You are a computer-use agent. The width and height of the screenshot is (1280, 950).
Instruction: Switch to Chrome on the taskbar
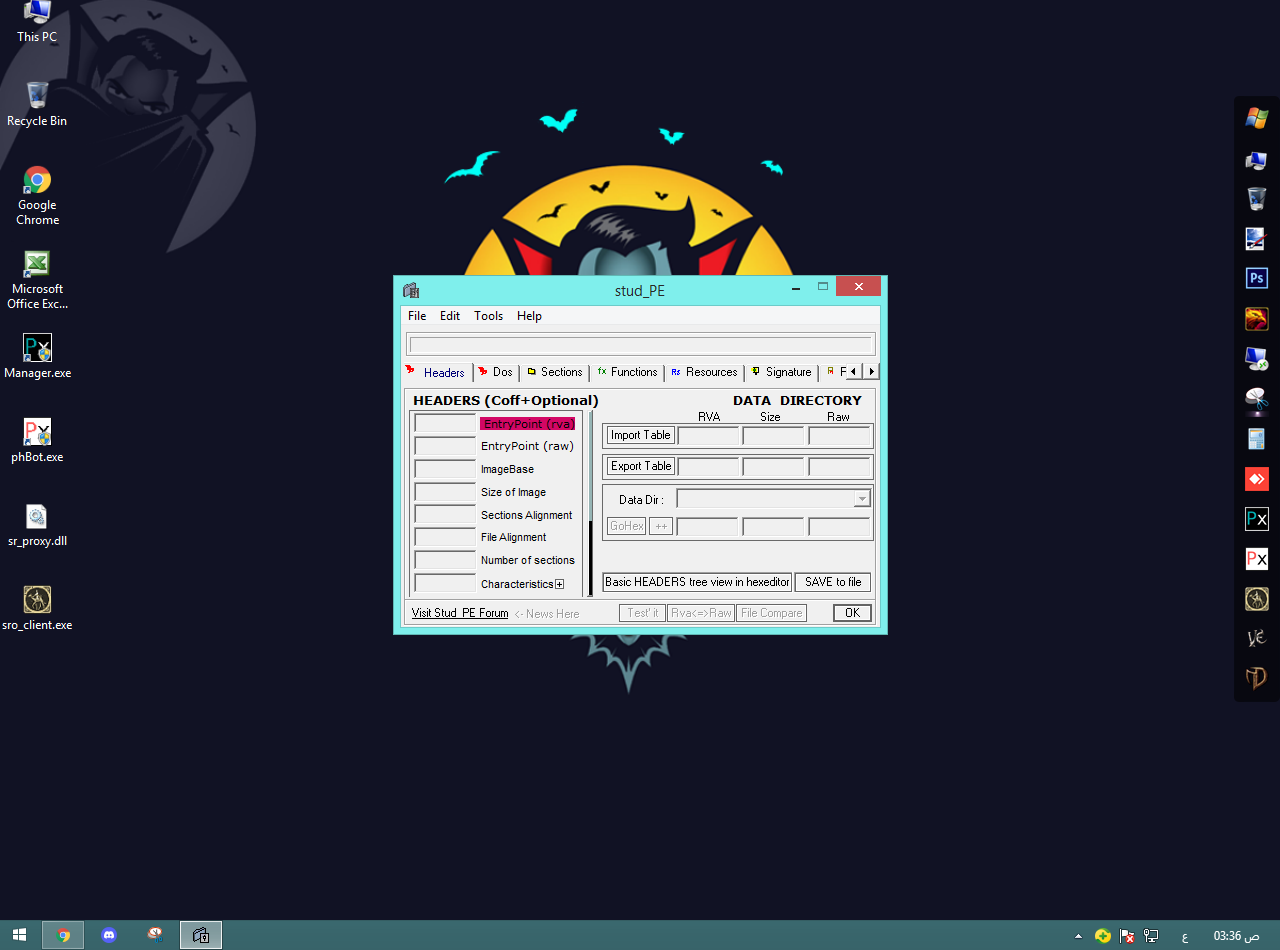[x=63, y=935]
